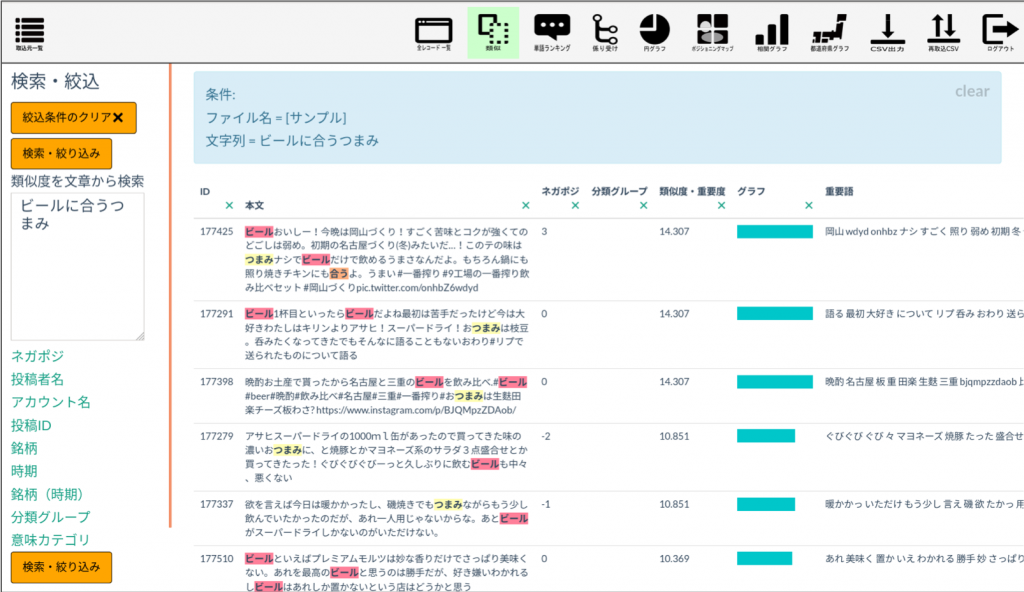The height and width of the screenshot is (592, 1024).
Task: Expand the 時期 filter
Action: [24, 471]
